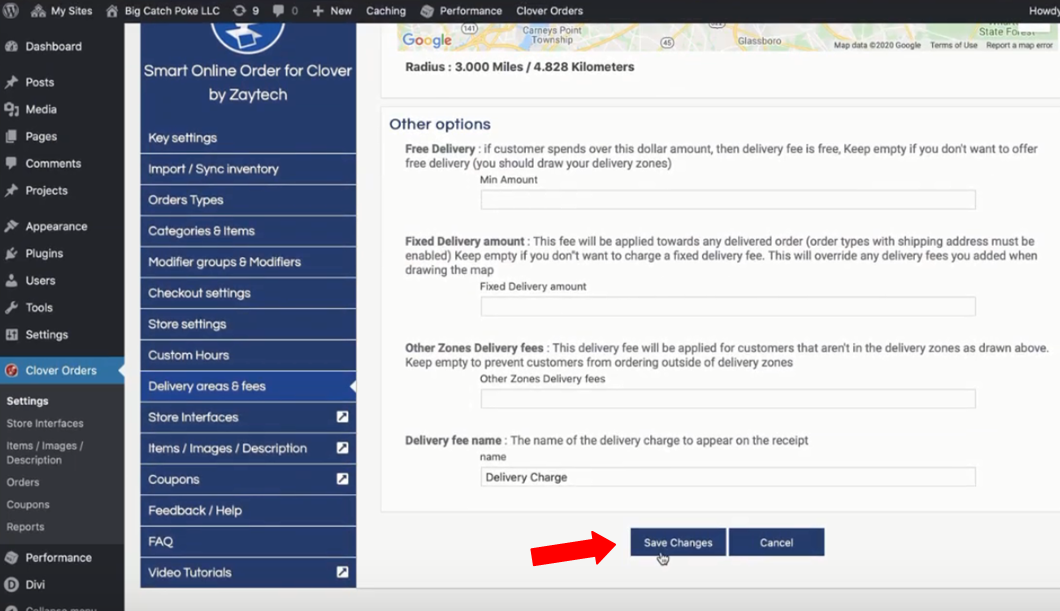Switch to Checkout settings

(248, 293)
